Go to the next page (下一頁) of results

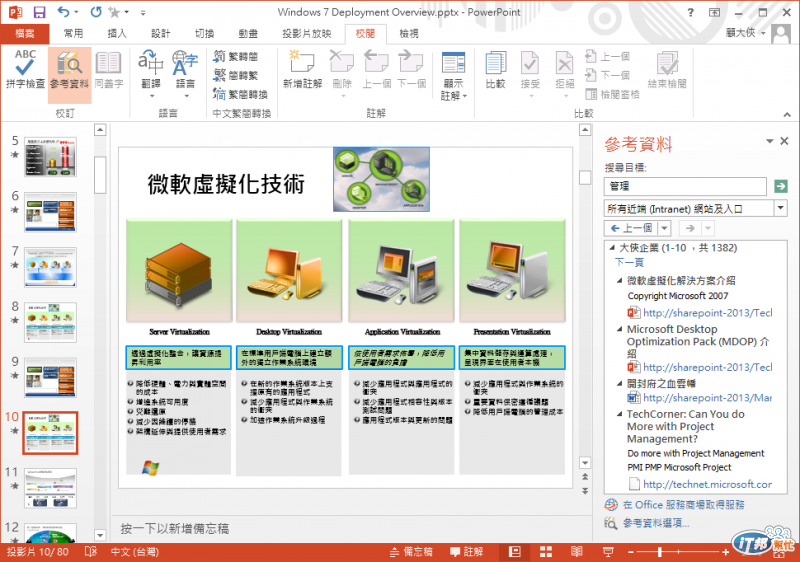[x=629, y=262]
